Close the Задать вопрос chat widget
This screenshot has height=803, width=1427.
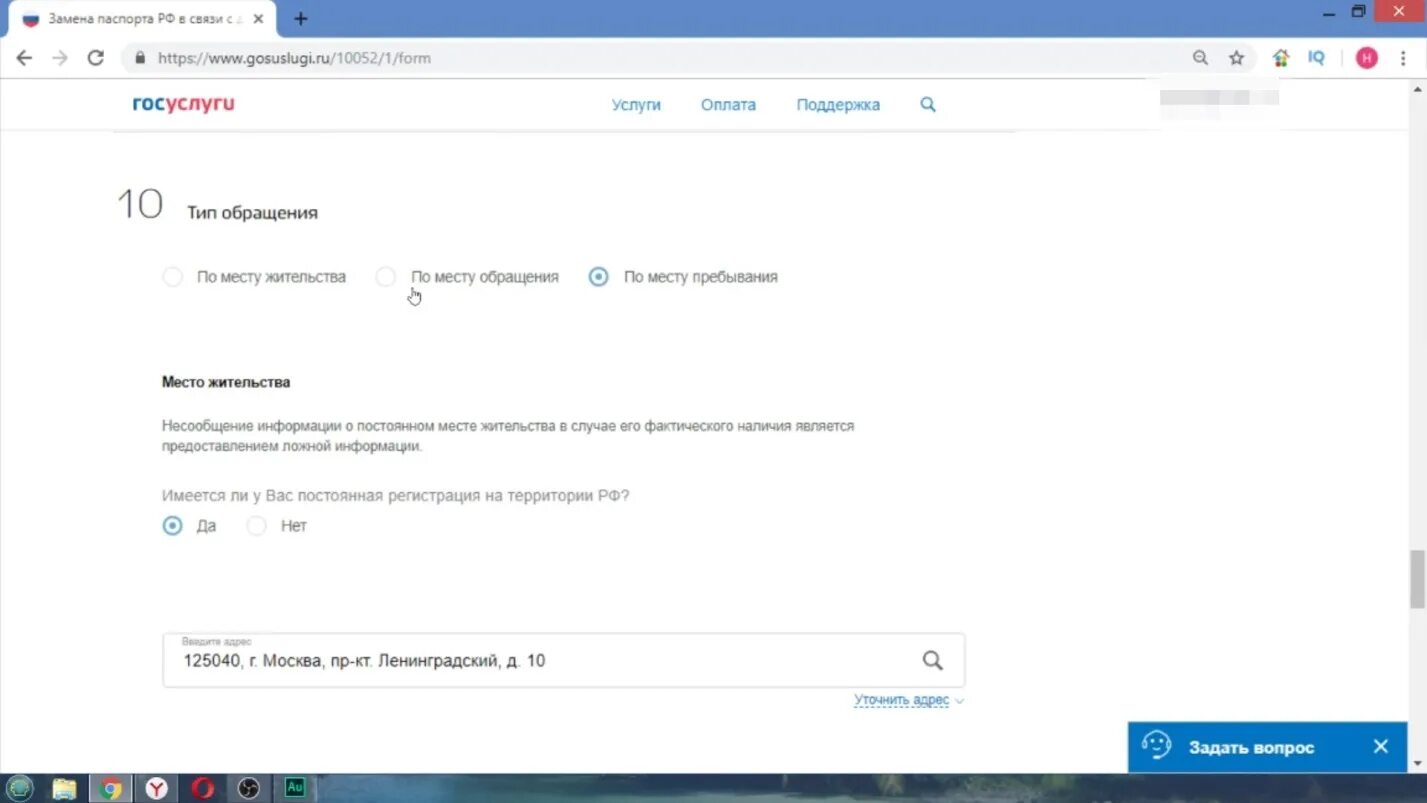click(1380, 747)
